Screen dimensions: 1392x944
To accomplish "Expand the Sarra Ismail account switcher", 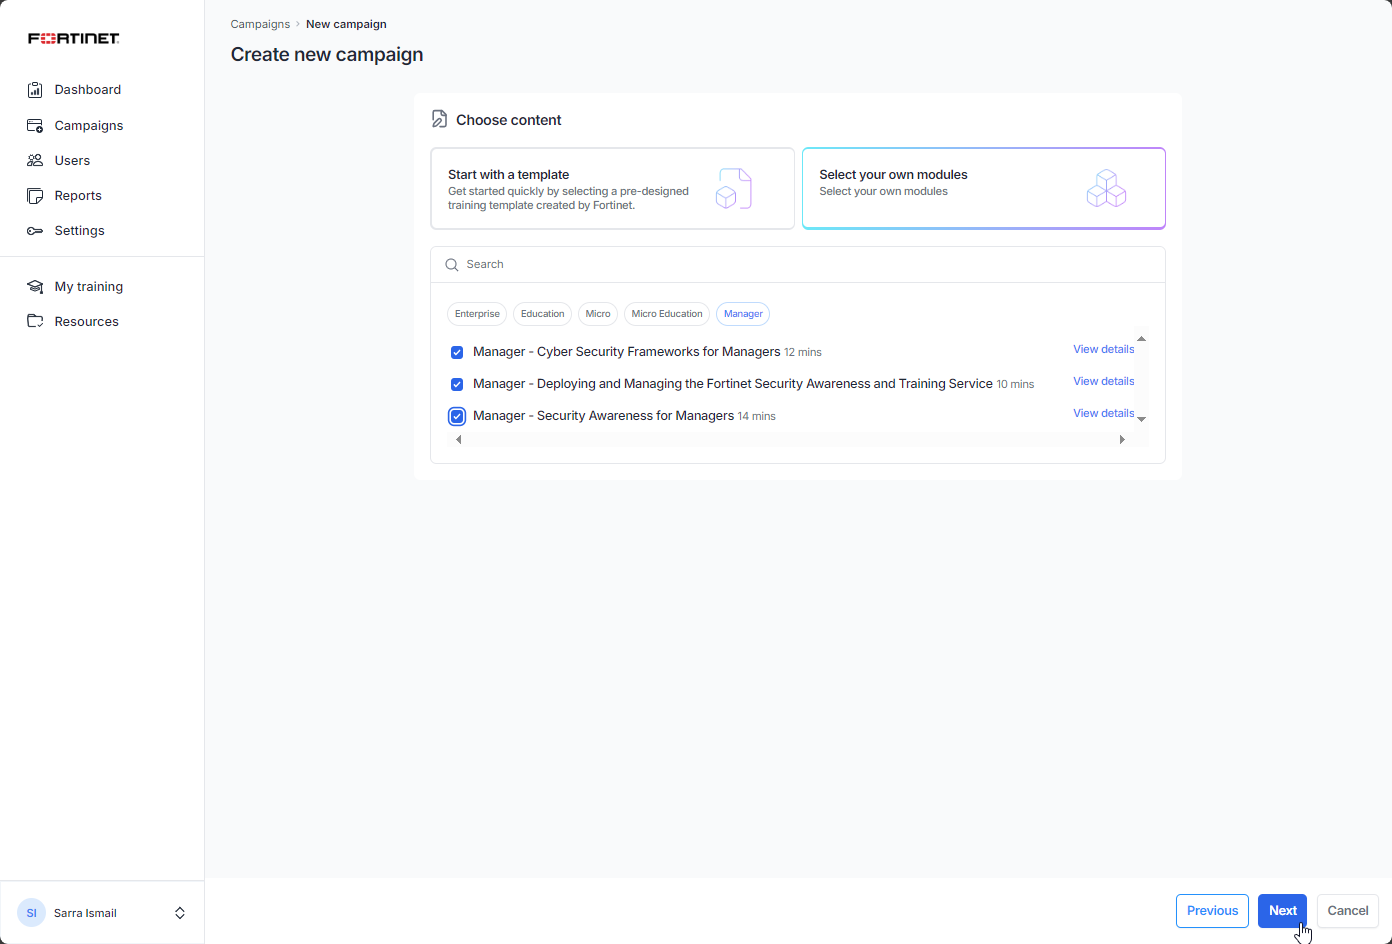I will pos(180,913).
